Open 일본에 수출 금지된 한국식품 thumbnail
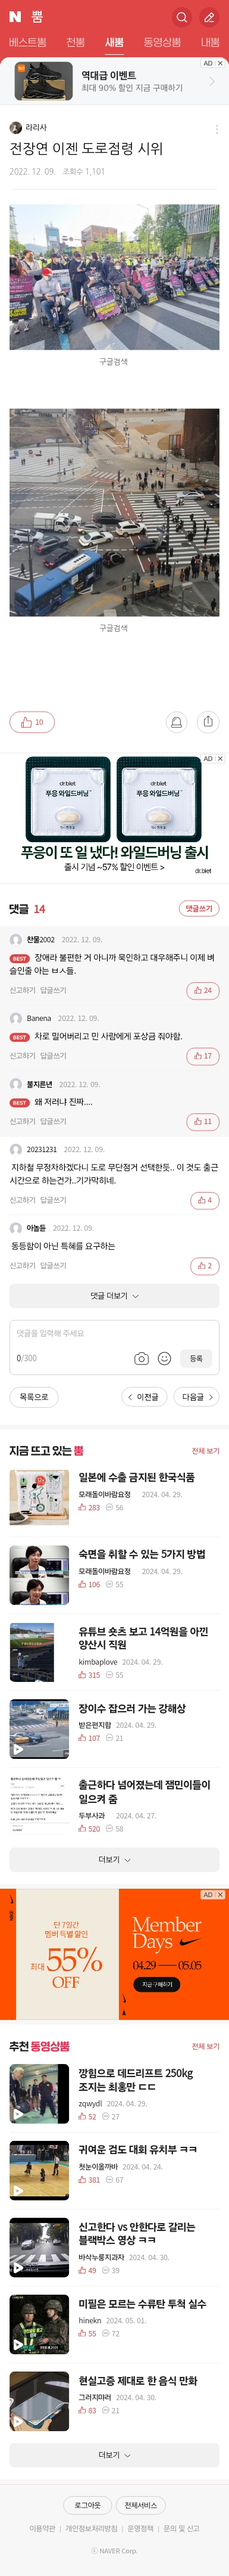Viewport: 229px width, 2576px height. [39, 1497]
